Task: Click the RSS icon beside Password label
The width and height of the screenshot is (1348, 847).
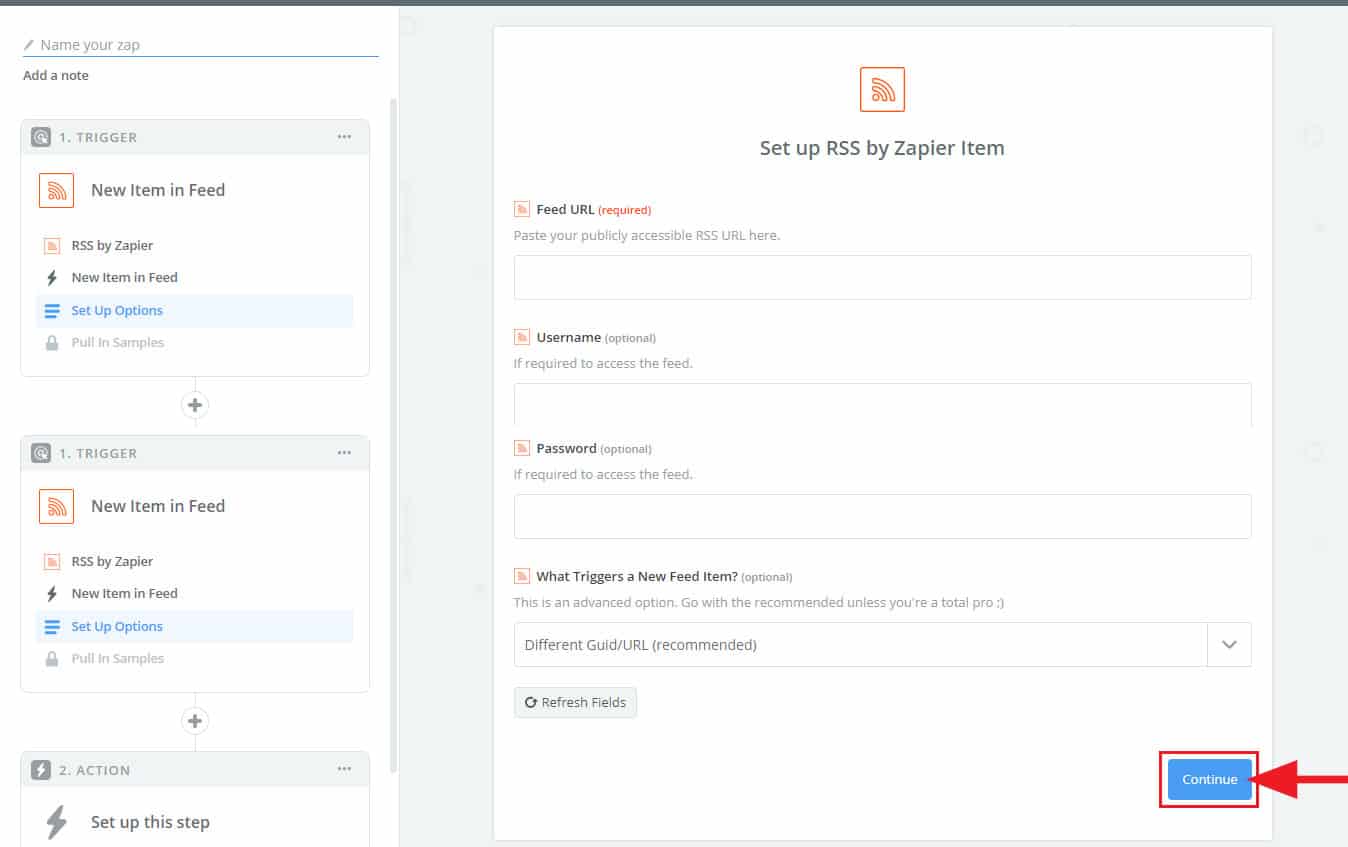Action: [521, 448]
